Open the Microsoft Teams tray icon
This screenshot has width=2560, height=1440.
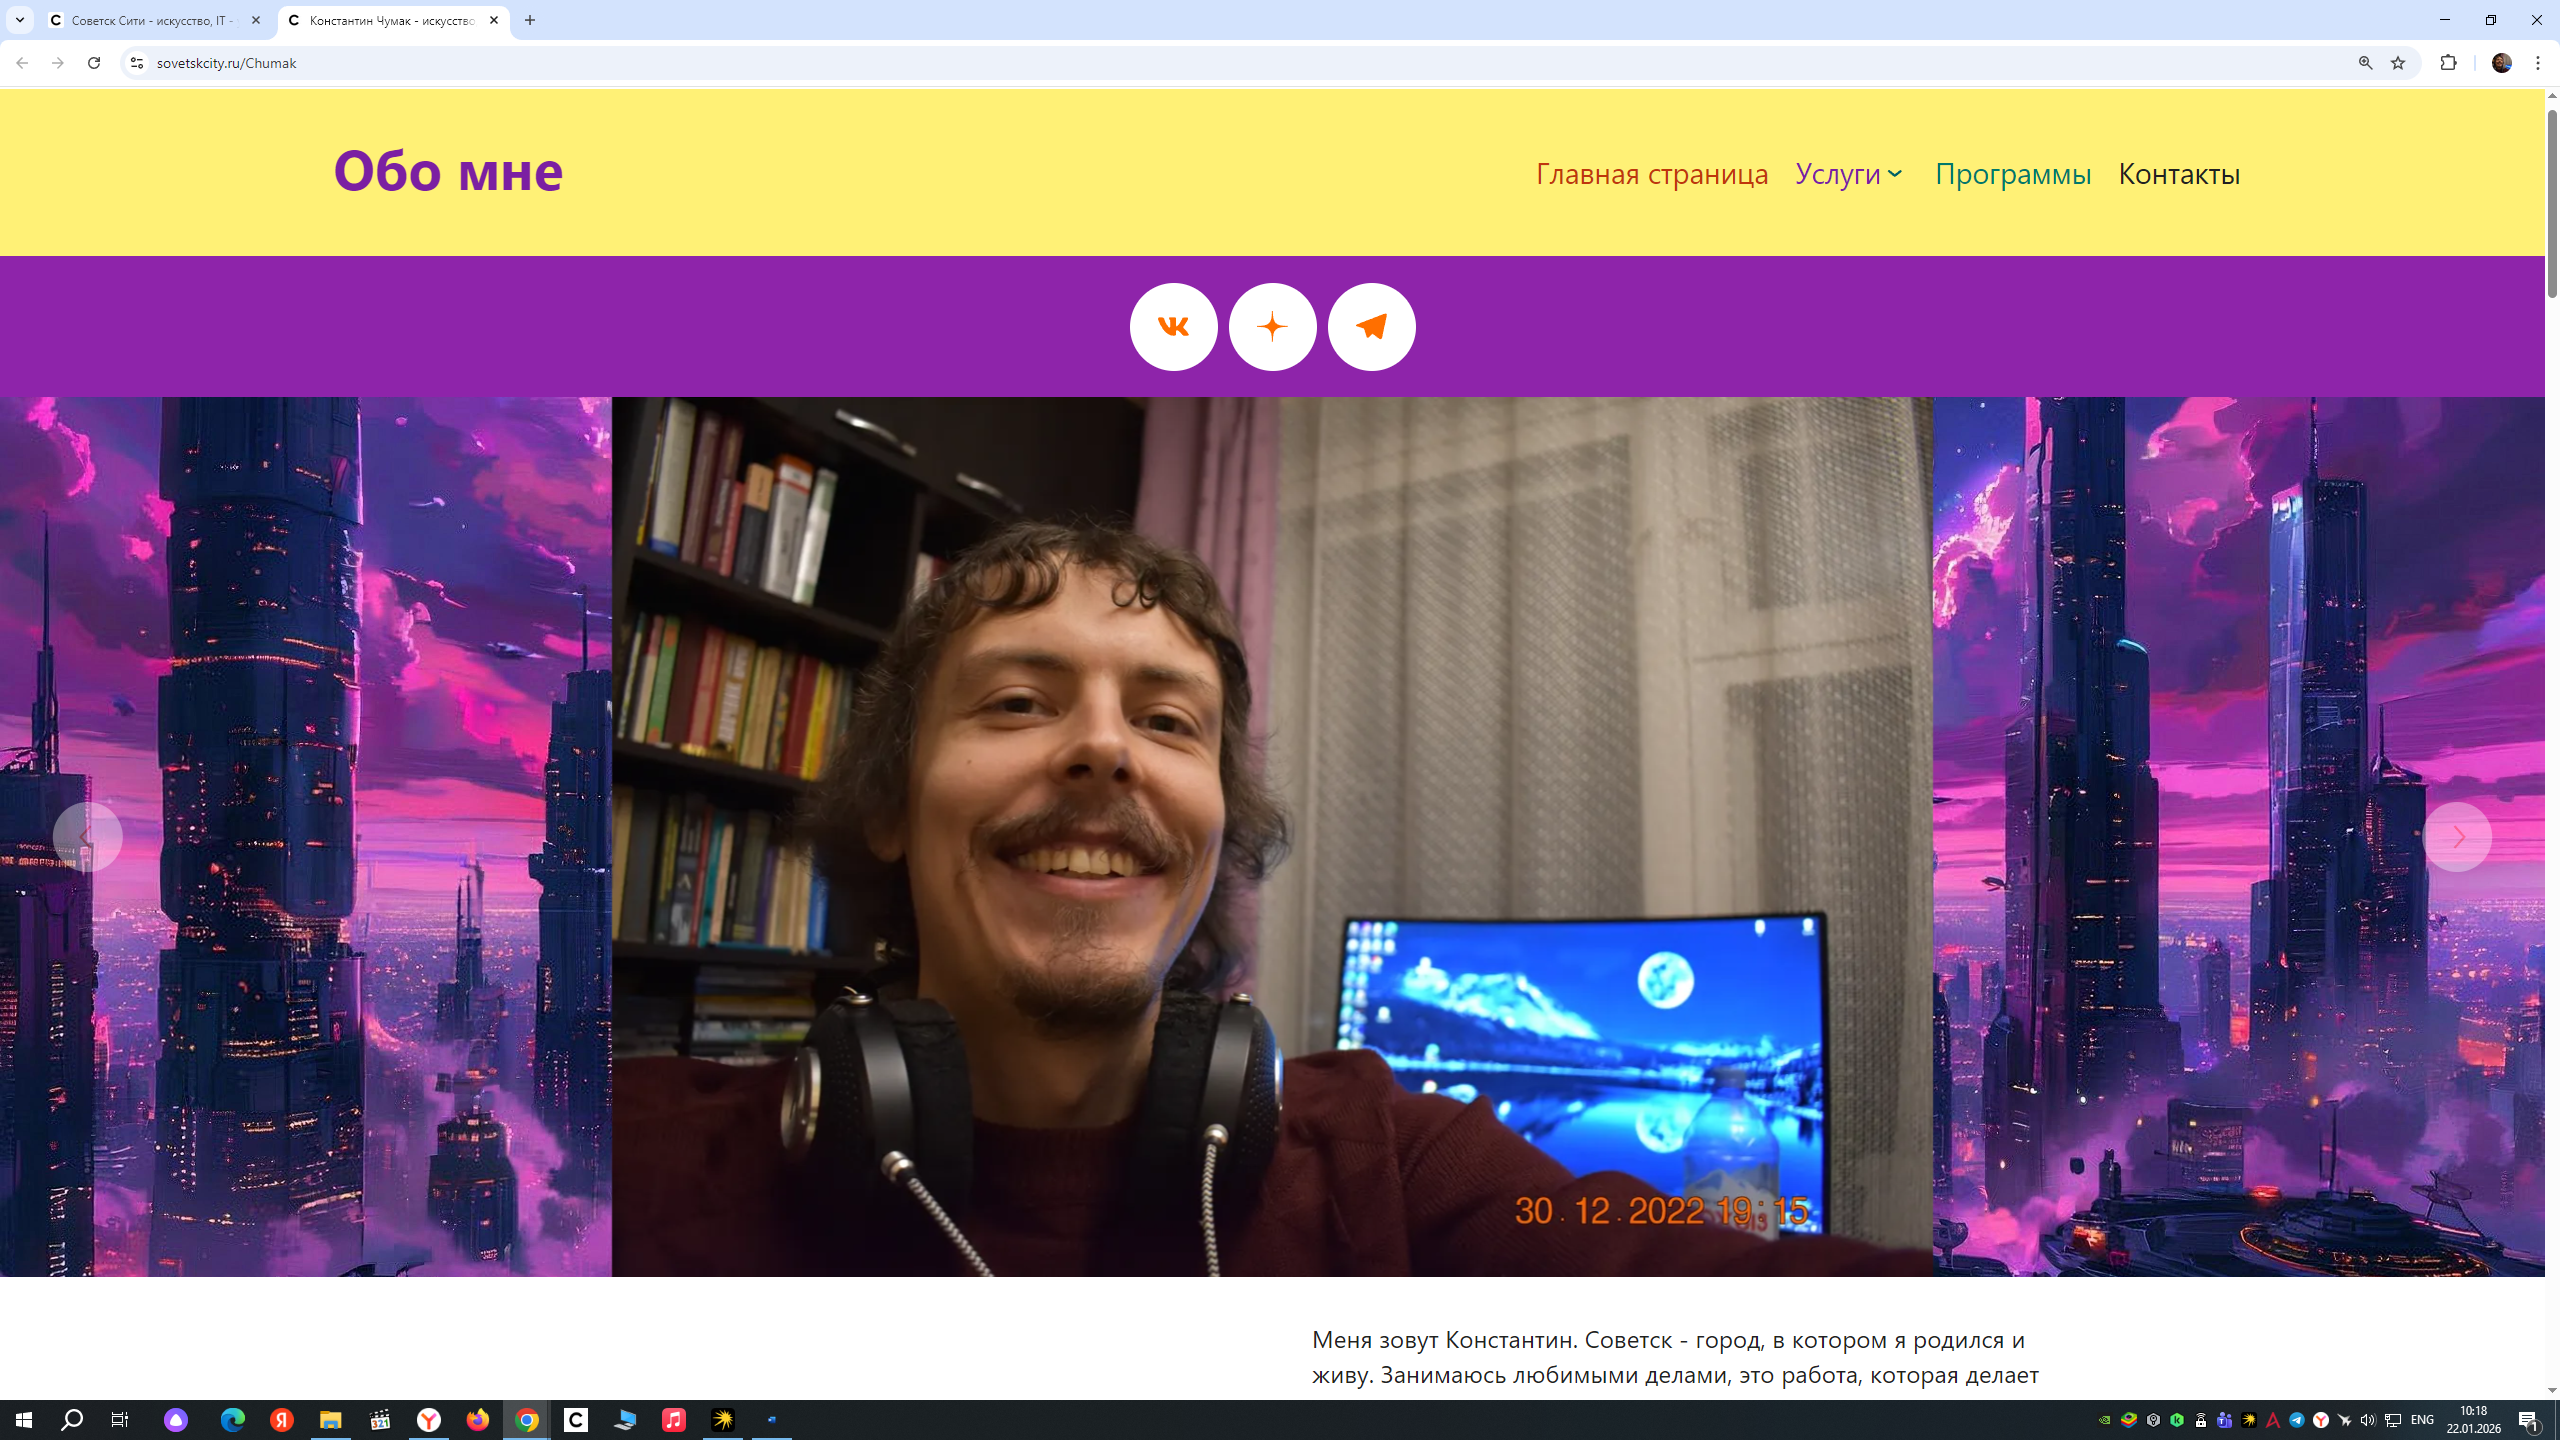(2225, 1420)
